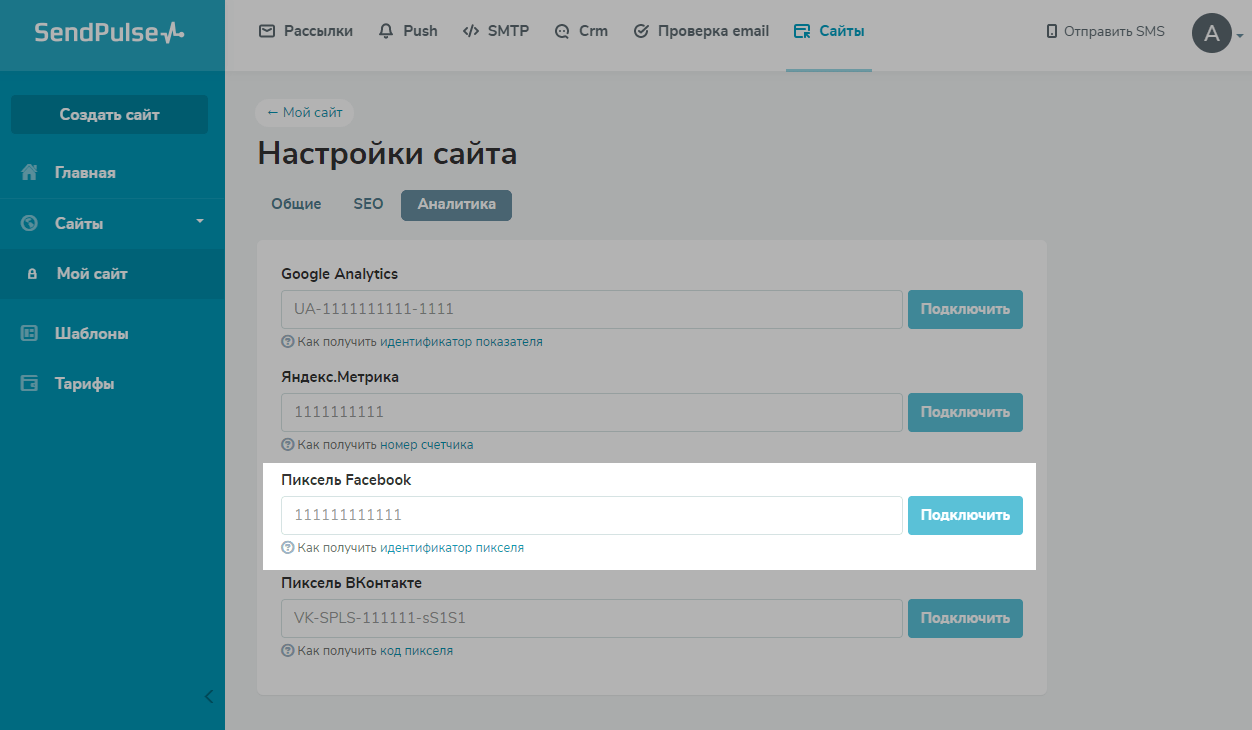Open the Рассылки menu item
This screenshot has width=1252, height=730.
click(306, 31)
